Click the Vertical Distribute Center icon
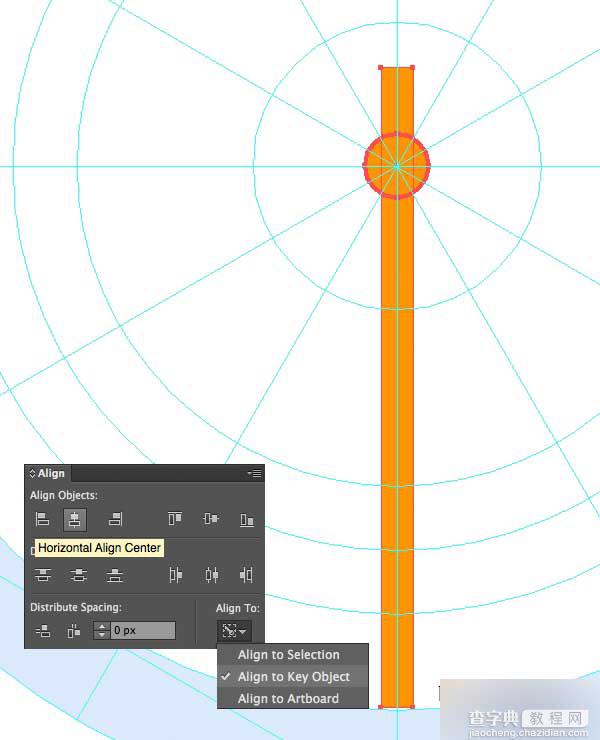 coord(79,575)
